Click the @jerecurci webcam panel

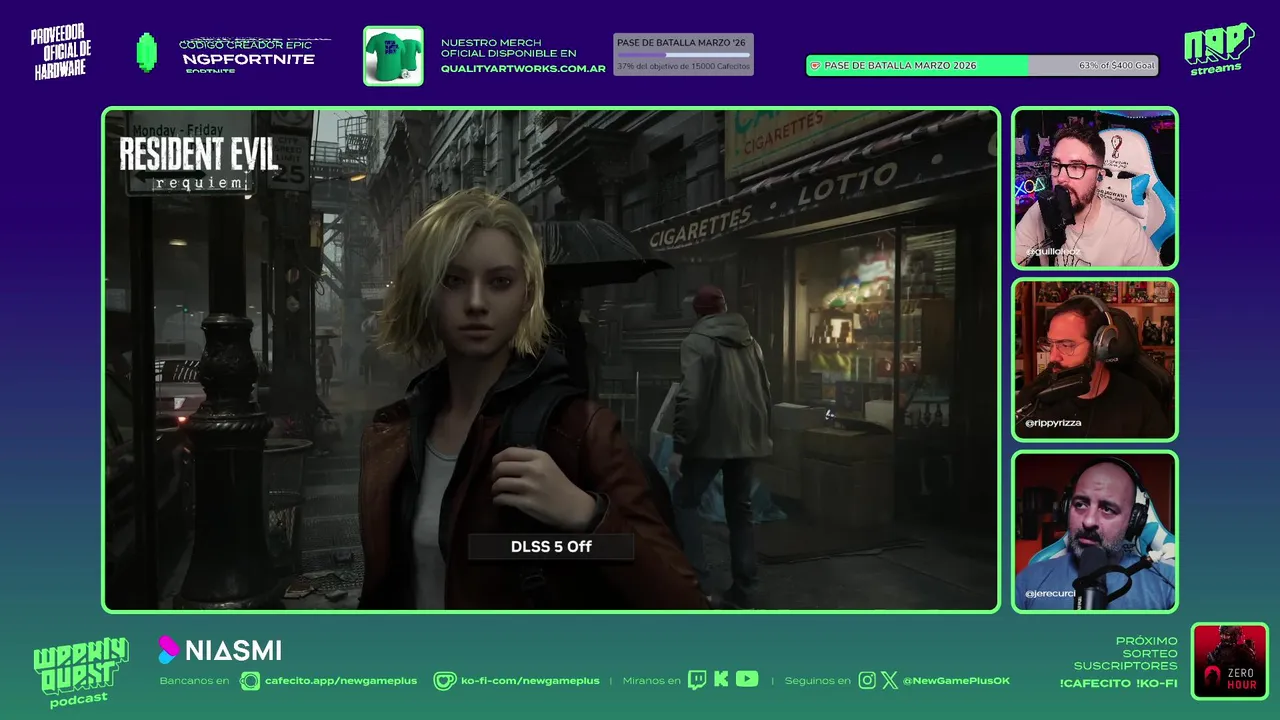pyautogui.click(x=1095, y=531)
